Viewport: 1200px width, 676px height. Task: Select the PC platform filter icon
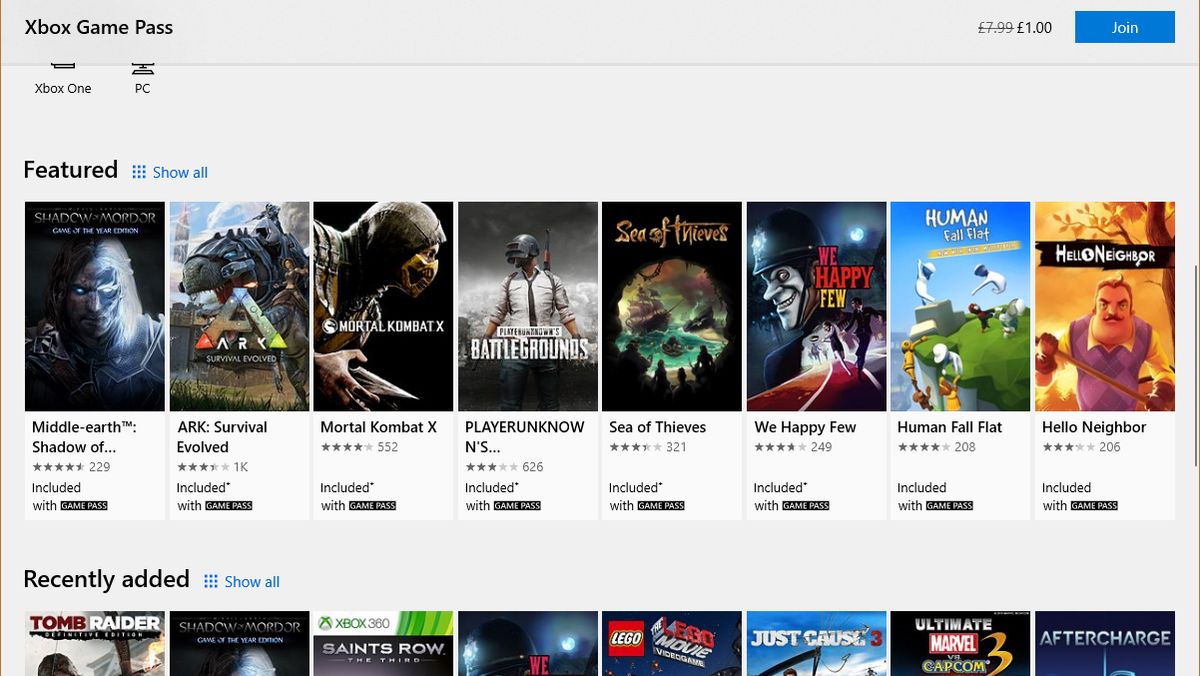click(x=142, y=70)
